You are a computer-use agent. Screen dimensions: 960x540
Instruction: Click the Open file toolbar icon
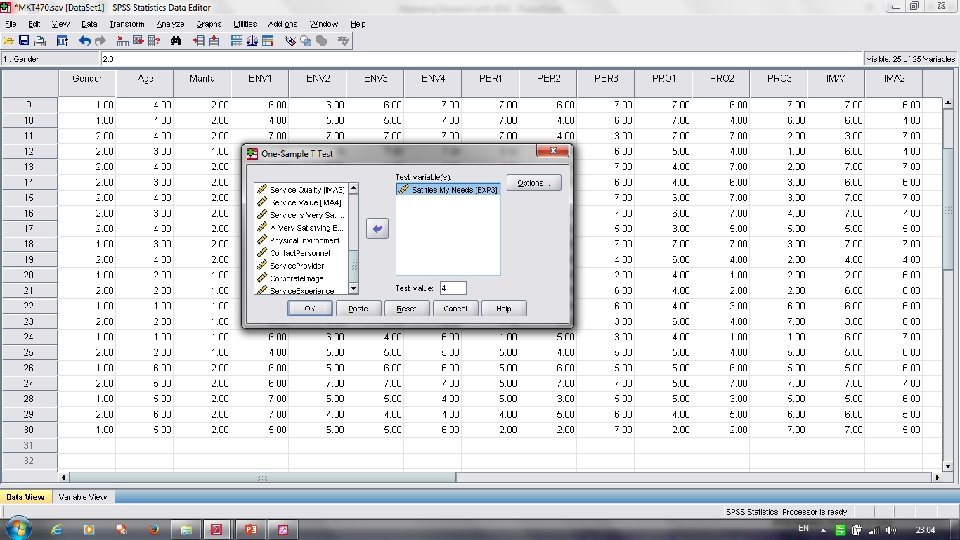9,41
